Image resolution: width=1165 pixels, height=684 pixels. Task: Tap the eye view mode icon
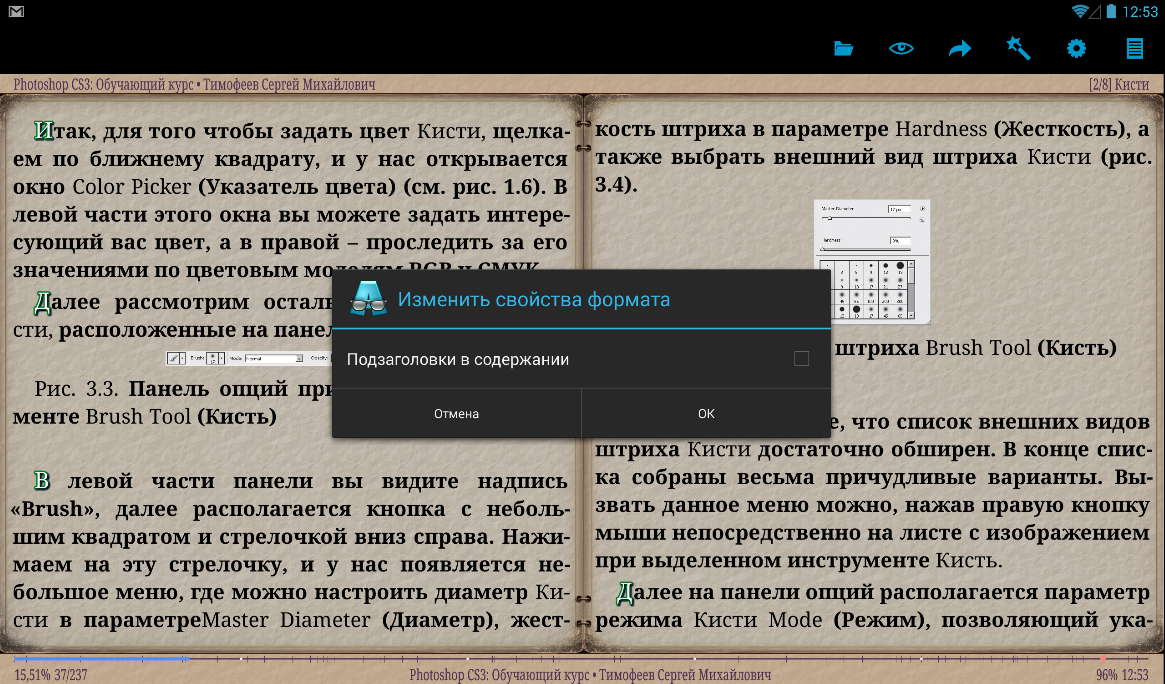[901, 49]
